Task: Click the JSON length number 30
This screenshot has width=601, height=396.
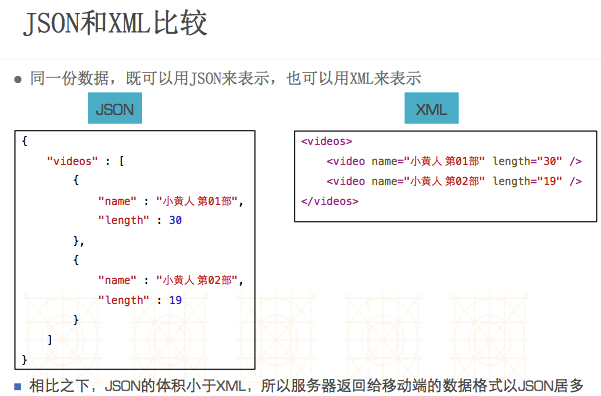Action: pos(175,220)
